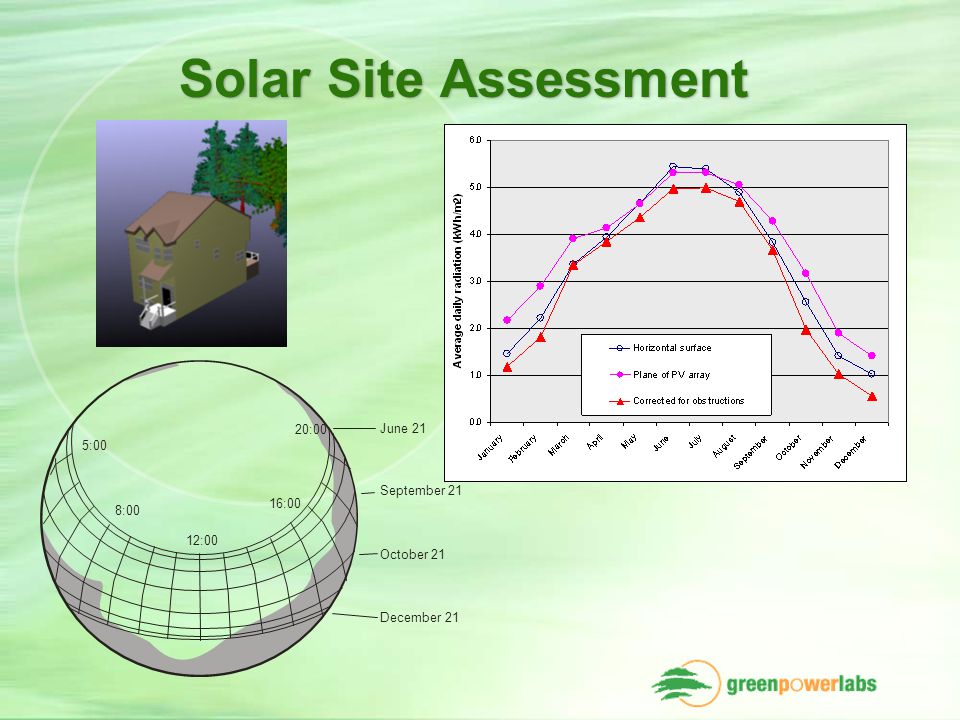The height and width of the screenshot is (720, 960).
Task: Click the February axis label
Action: tap(523, 448)
